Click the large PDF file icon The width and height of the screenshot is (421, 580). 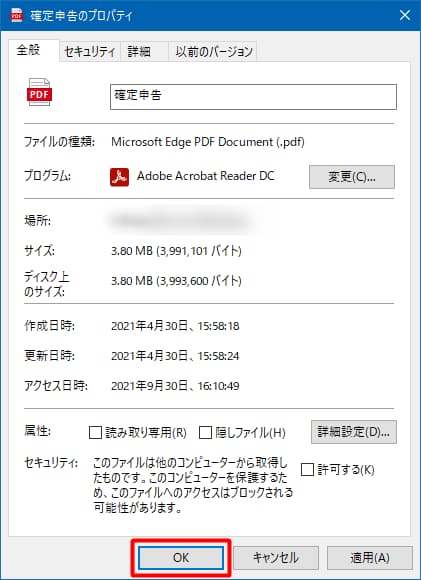tap(39, 92)
